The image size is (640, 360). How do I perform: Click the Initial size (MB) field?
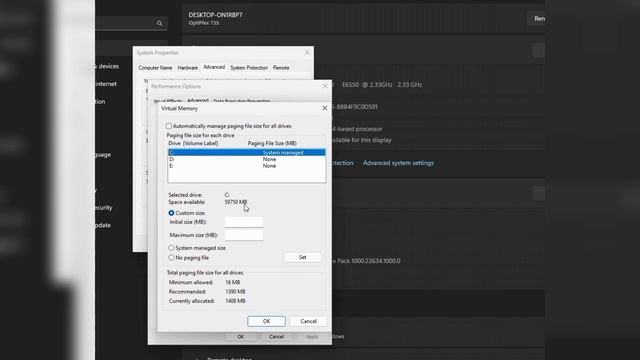[x=244, y=222]
